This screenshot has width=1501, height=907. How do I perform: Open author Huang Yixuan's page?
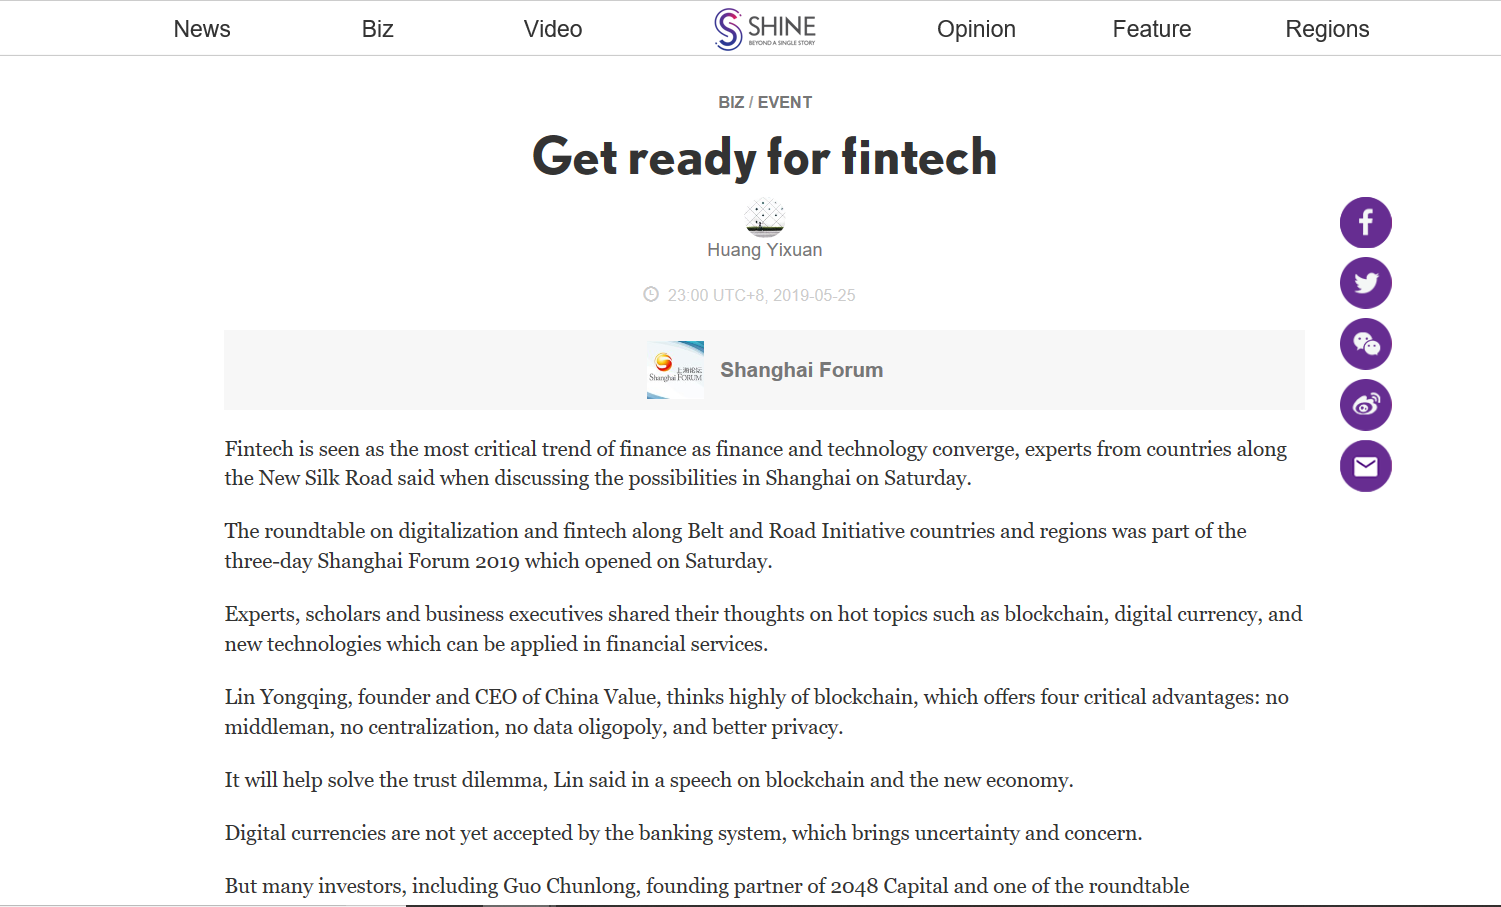tap(765, 250)
